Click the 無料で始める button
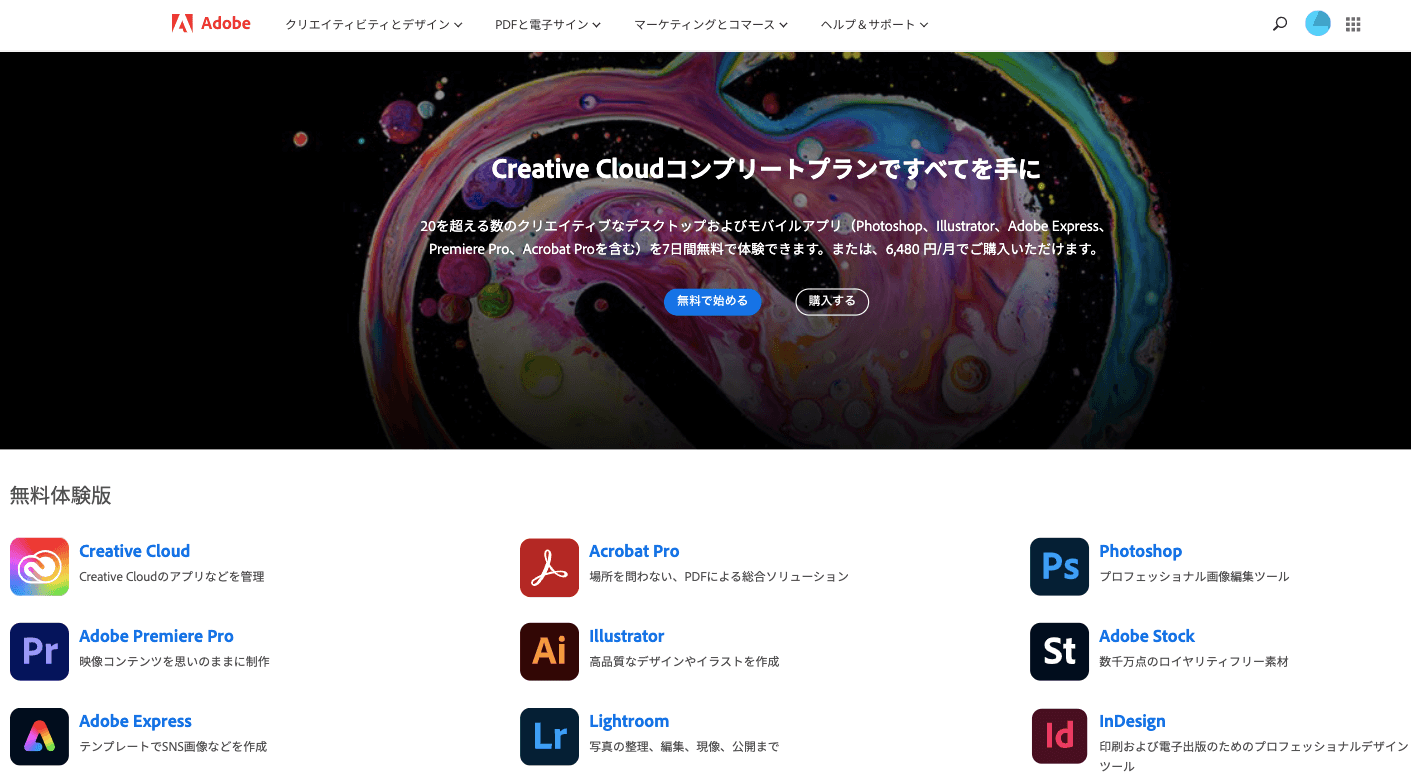 [712, 301]
